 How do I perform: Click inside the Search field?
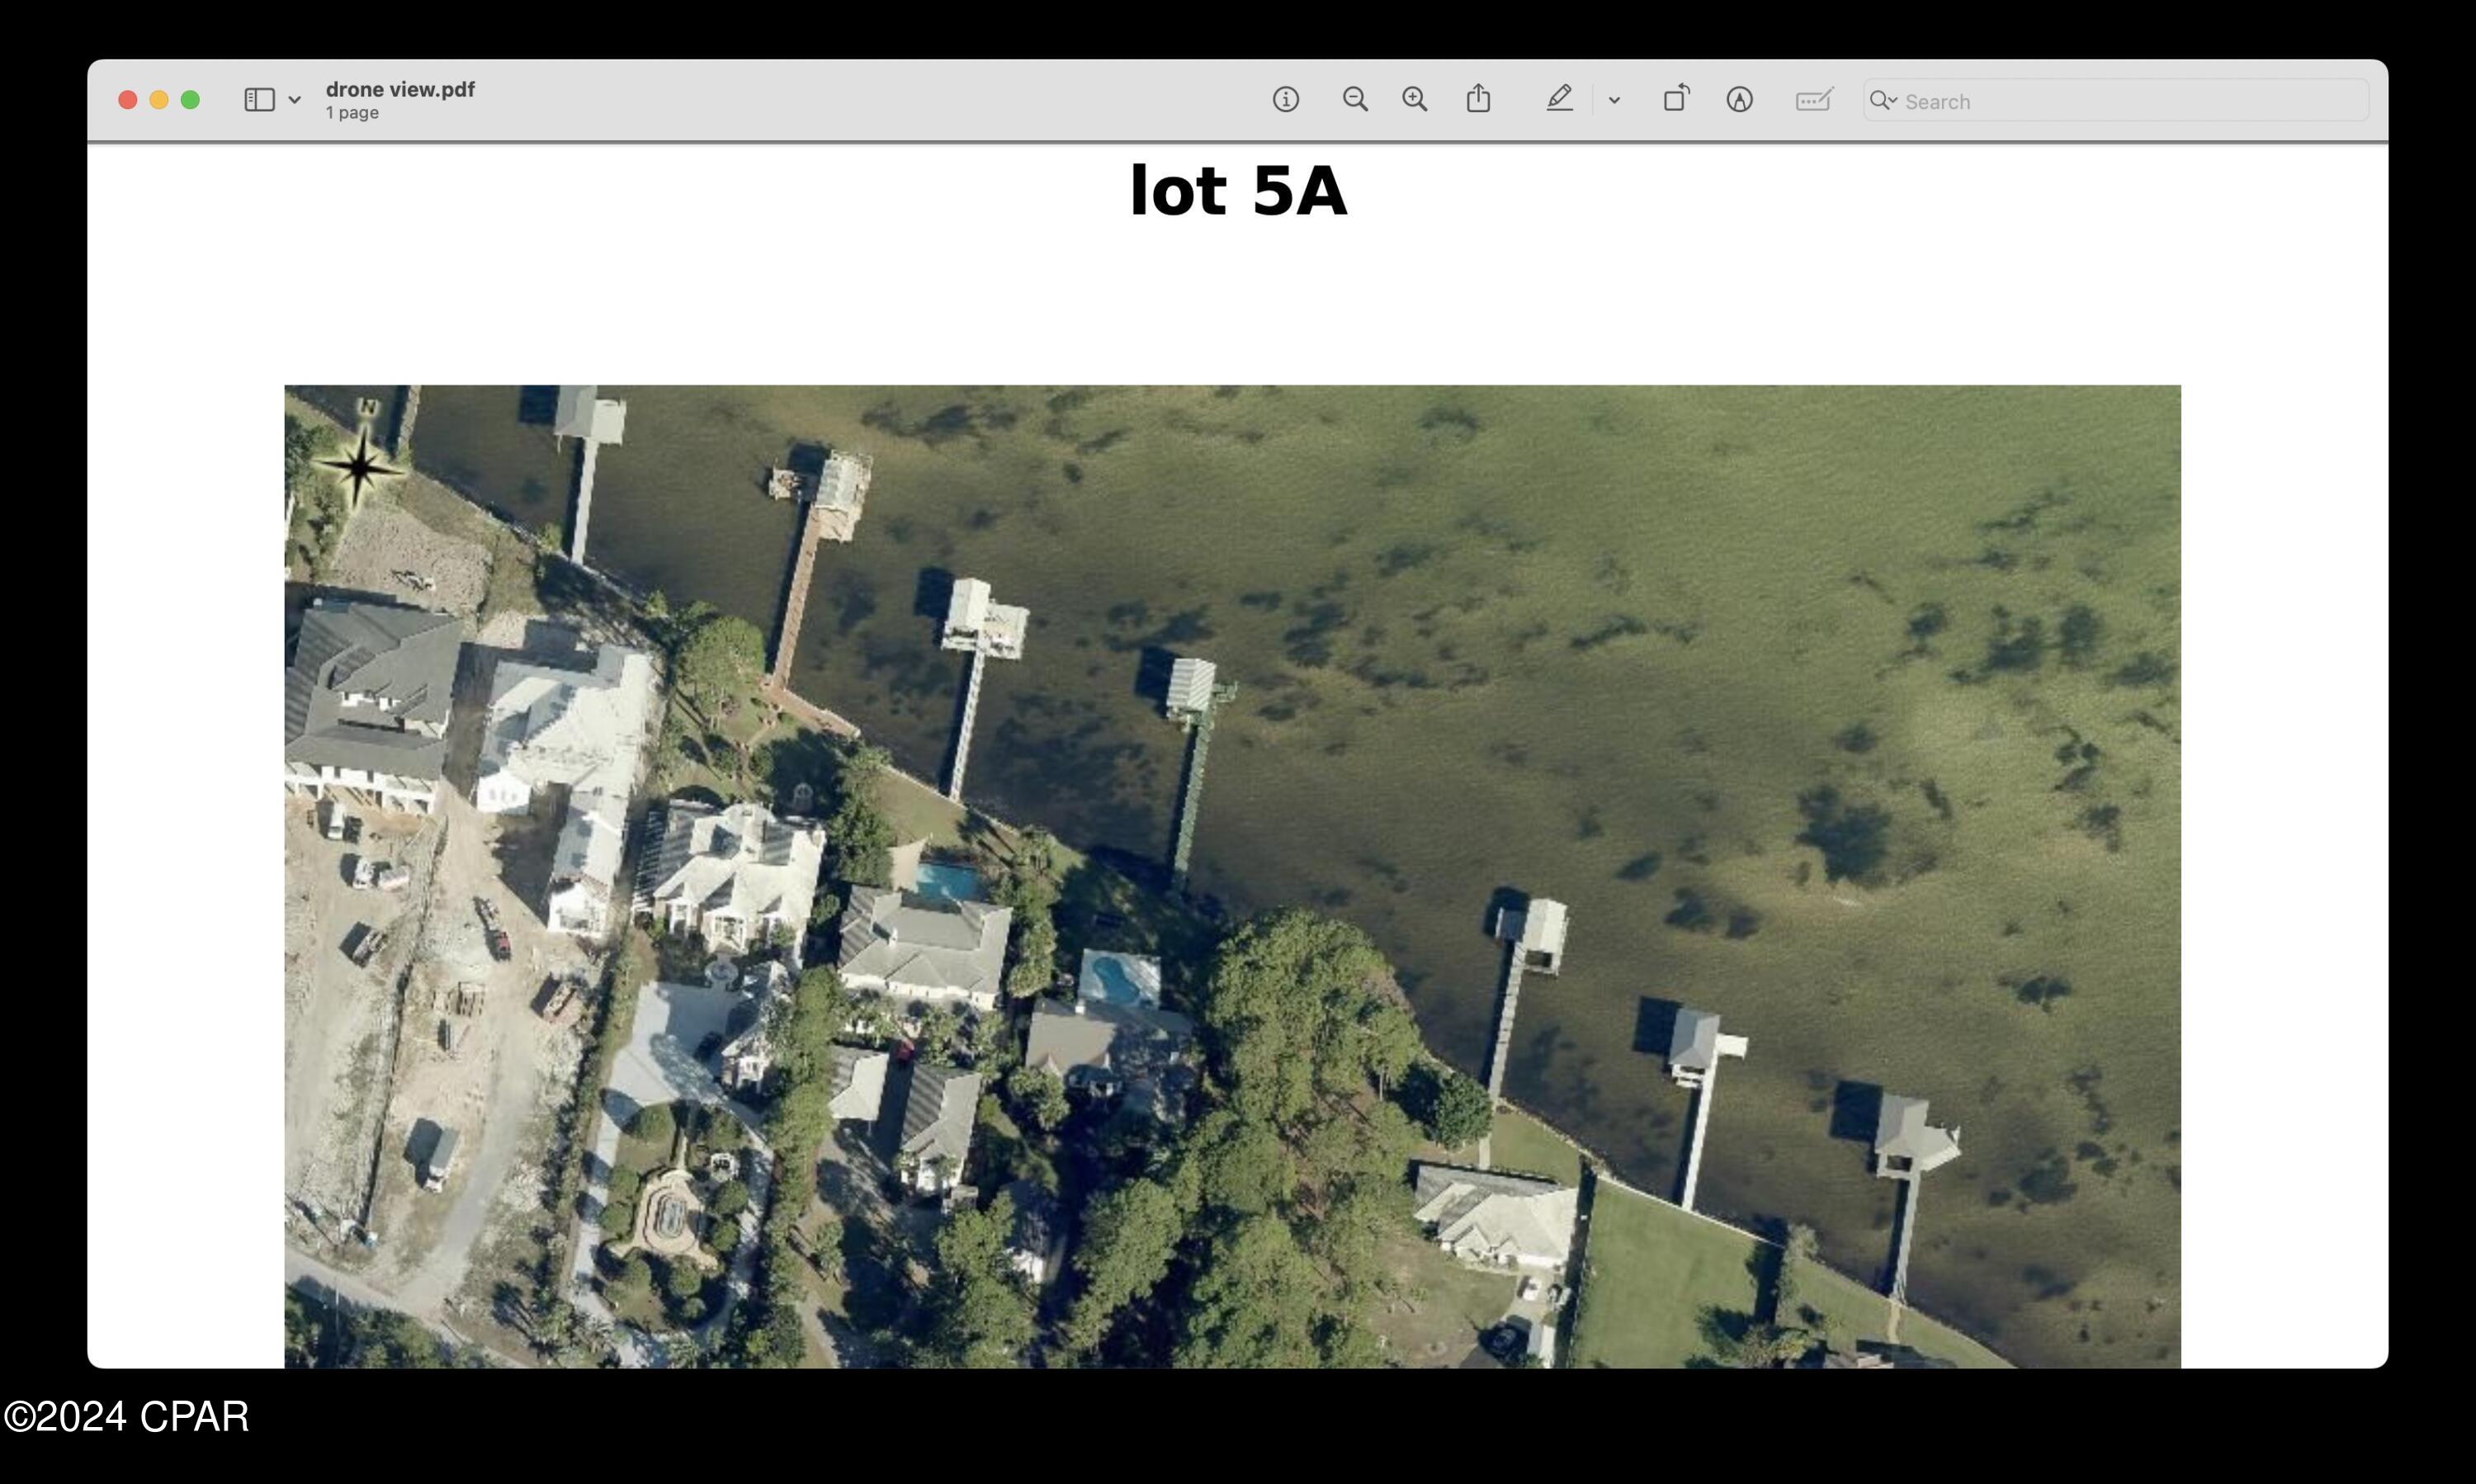[x=2130, y=101]
